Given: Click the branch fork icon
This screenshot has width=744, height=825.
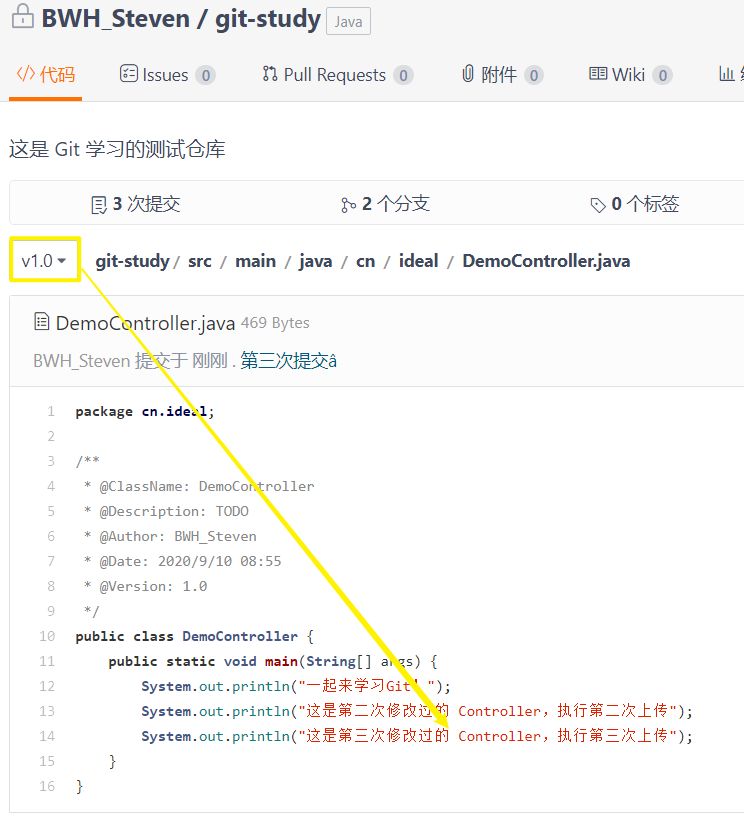Looking at the screenshot, I should pyautogui.click(x=348, y=205).
